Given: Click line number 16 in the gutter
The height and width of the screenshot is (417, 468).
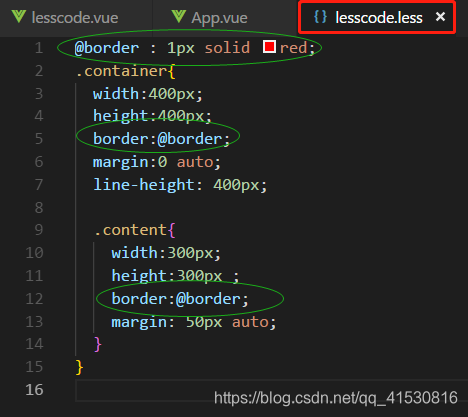Looking at the screenshot, I should tap(34, 390).
